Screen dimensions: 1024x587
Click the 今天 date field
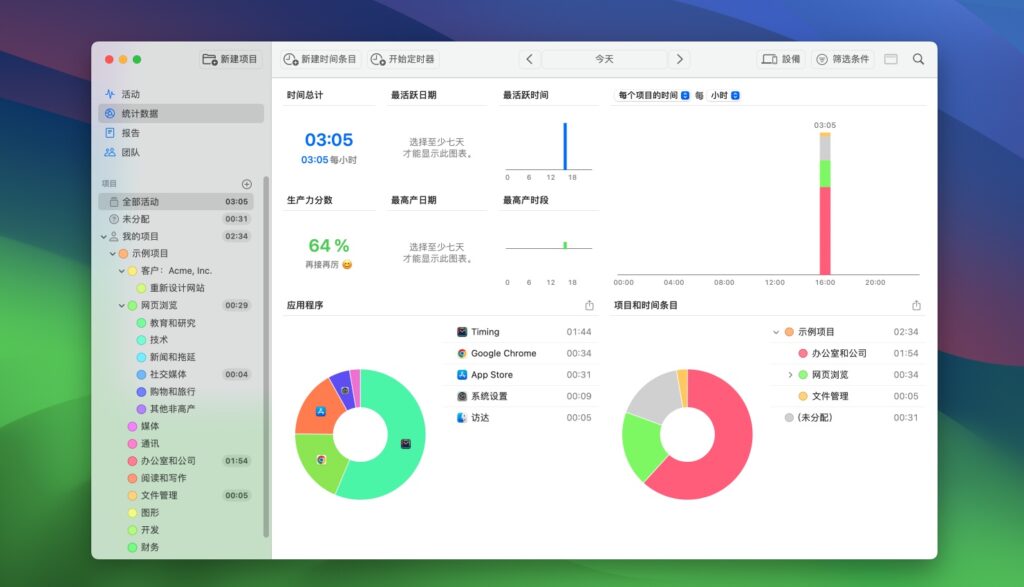click(x=605, y=59)
